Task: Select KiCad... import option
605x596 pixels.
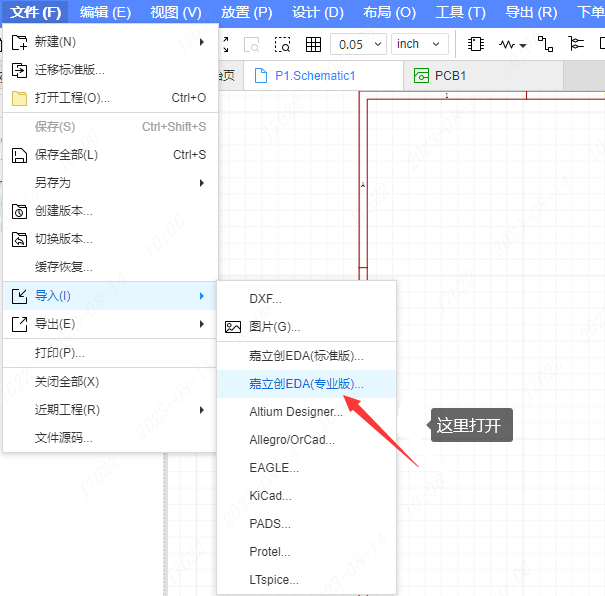Action: [x=307, y=496]
